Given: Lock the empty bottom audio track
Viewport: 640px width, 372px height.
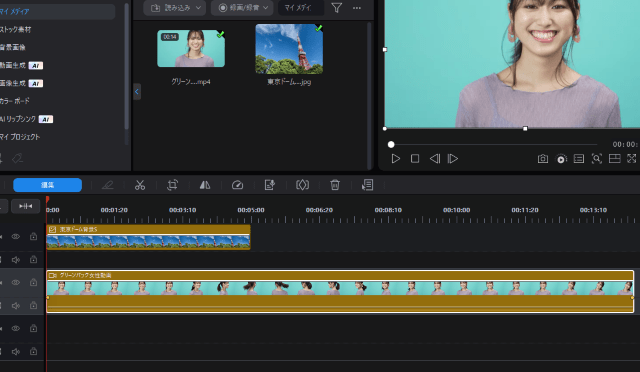Looking at the screenshot, I should coord(33,351).
